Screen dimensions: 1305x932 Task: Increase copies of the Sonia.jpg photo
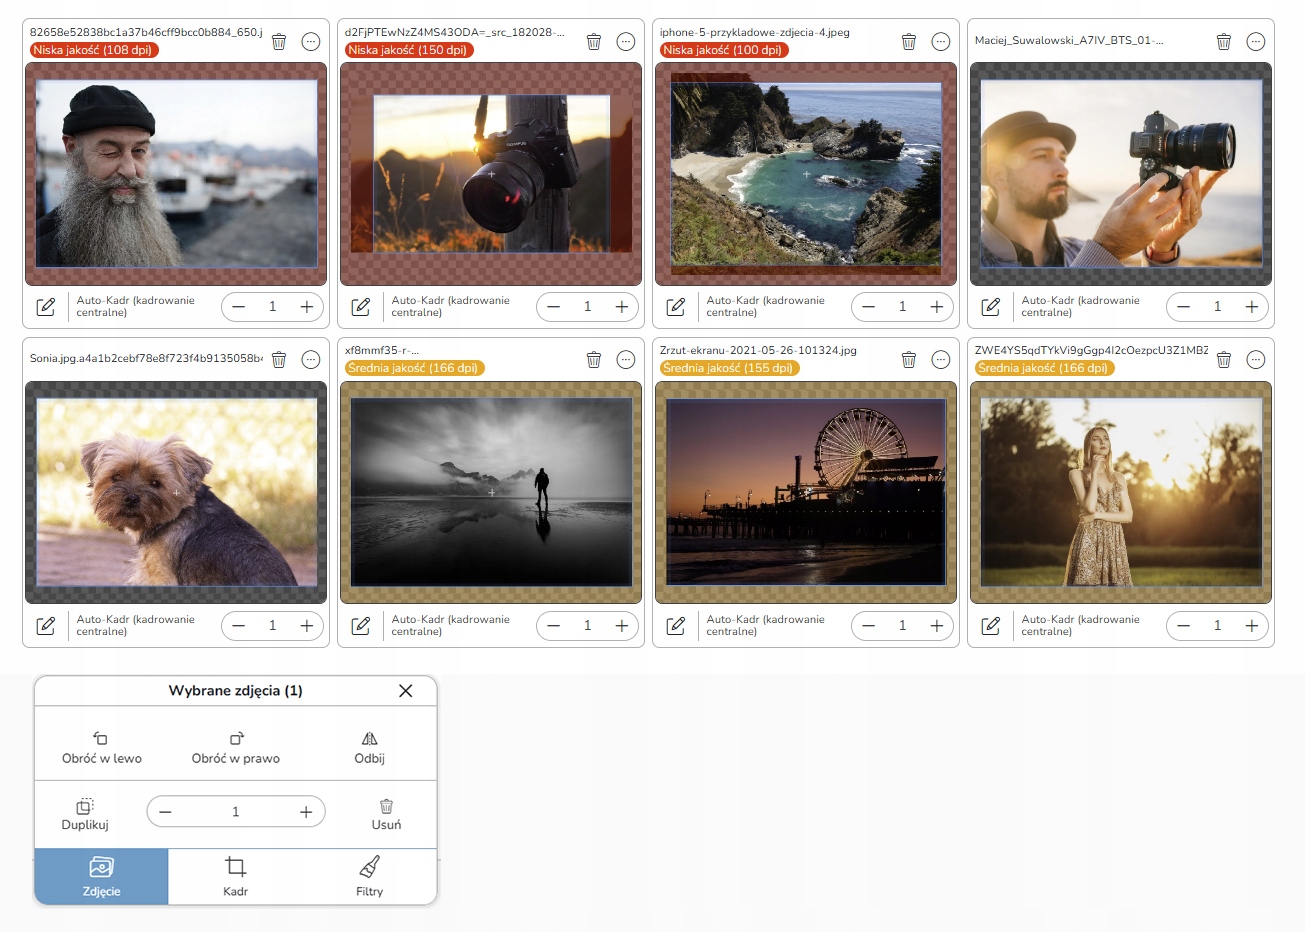[x=307, y=626]
